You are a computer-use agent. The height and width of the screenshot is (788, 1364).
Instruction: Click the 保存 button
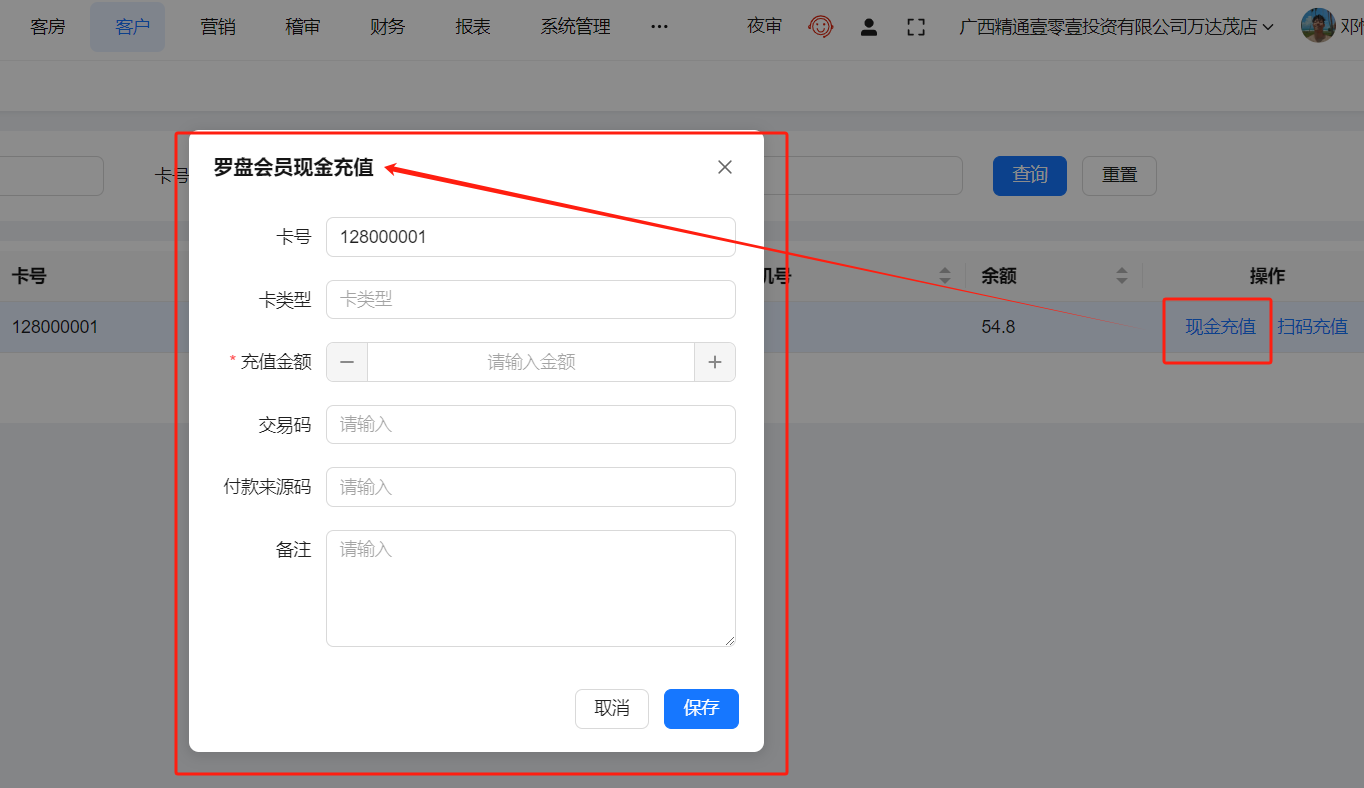[x=701, y=708]
